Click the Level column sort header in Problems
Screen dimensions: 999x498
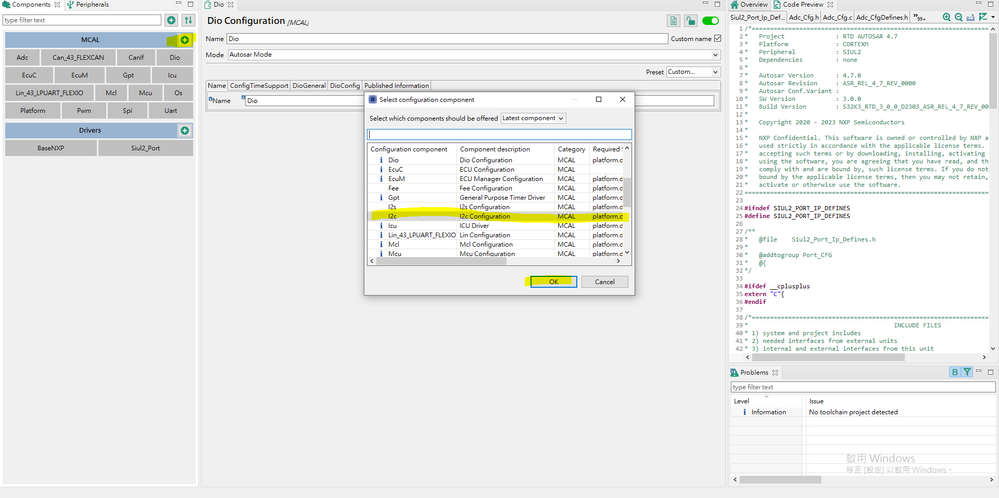(767, 402)
